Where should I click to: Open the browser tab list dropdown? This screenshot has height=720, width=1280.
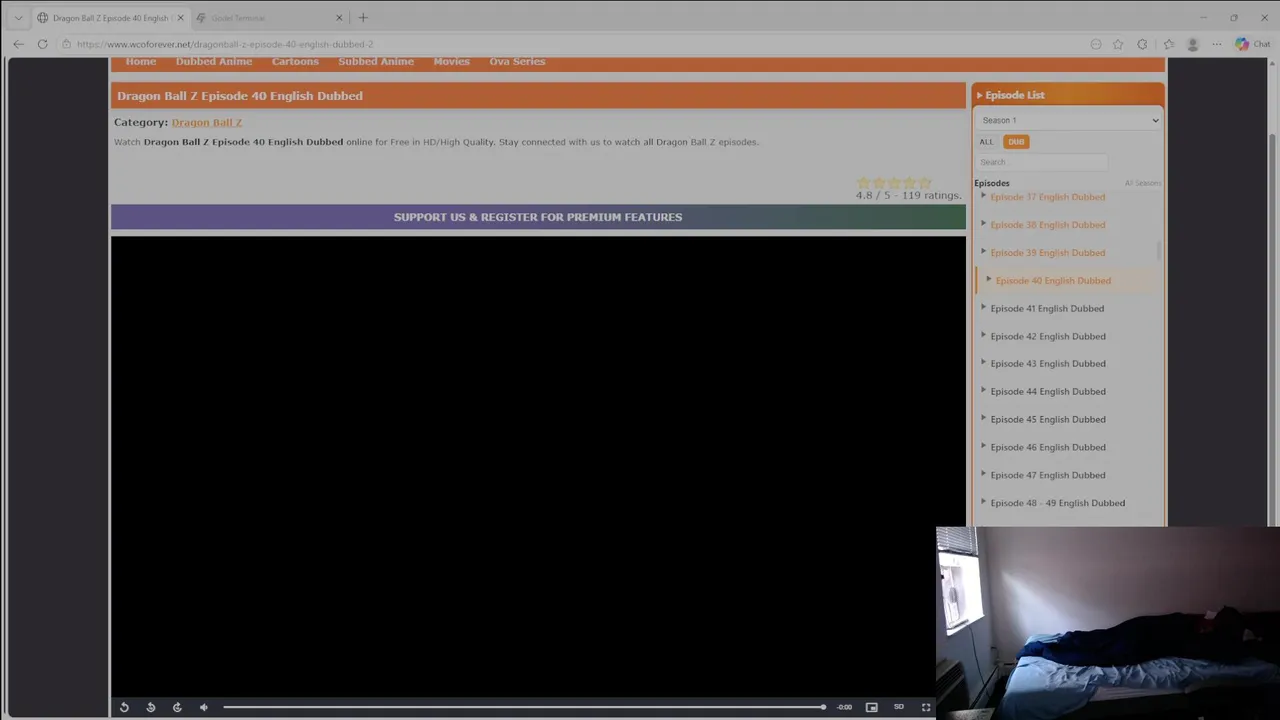pyautogui.click(x=18, y=18)
